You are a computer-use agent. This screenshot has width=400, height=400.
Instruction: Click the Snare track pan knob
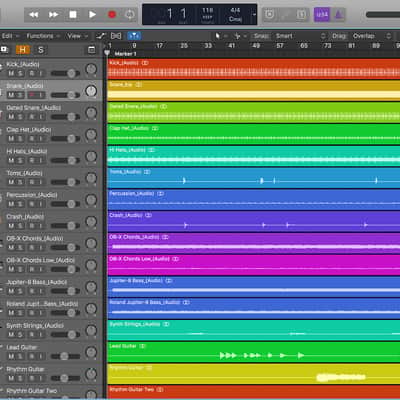coord(91,91)
